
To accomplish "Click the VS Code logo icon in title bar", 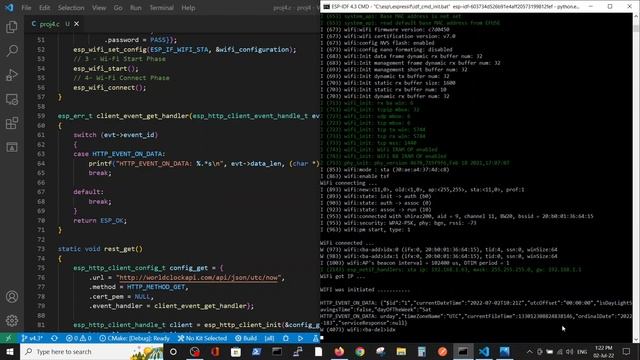I will (9, 7).
